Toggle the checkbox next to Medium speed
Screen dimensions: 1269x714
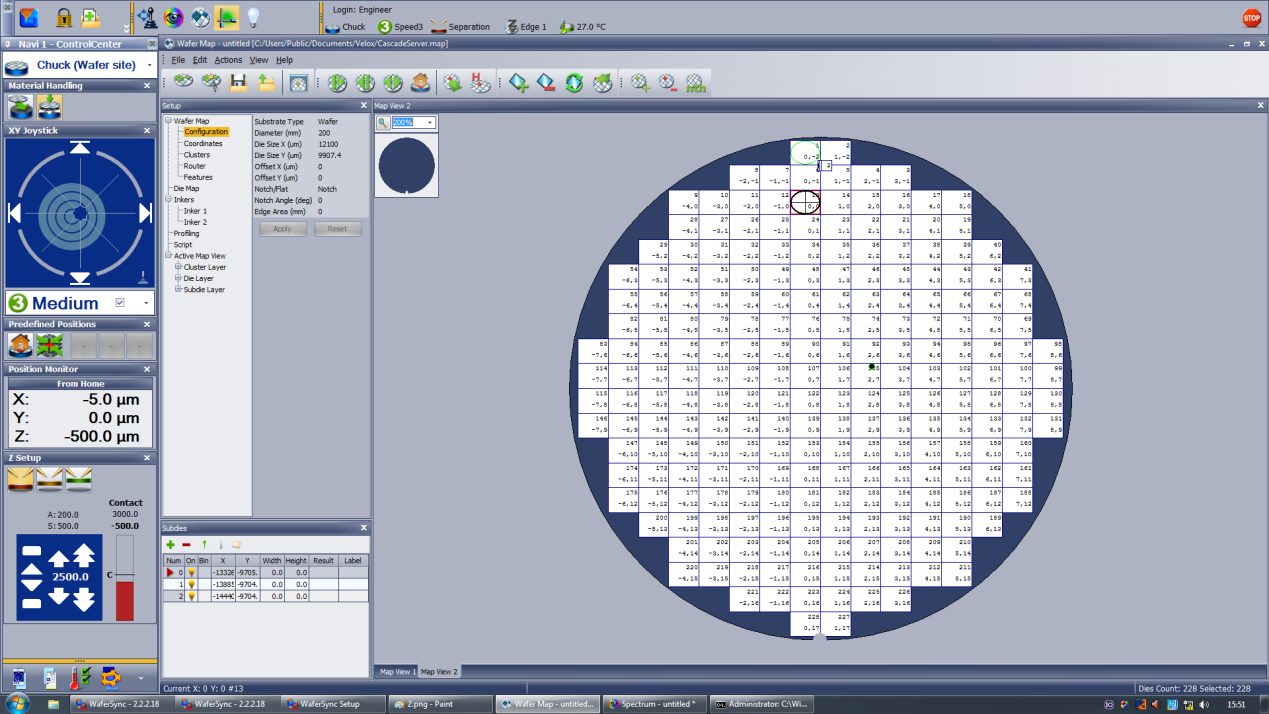(x=121, y=303)
